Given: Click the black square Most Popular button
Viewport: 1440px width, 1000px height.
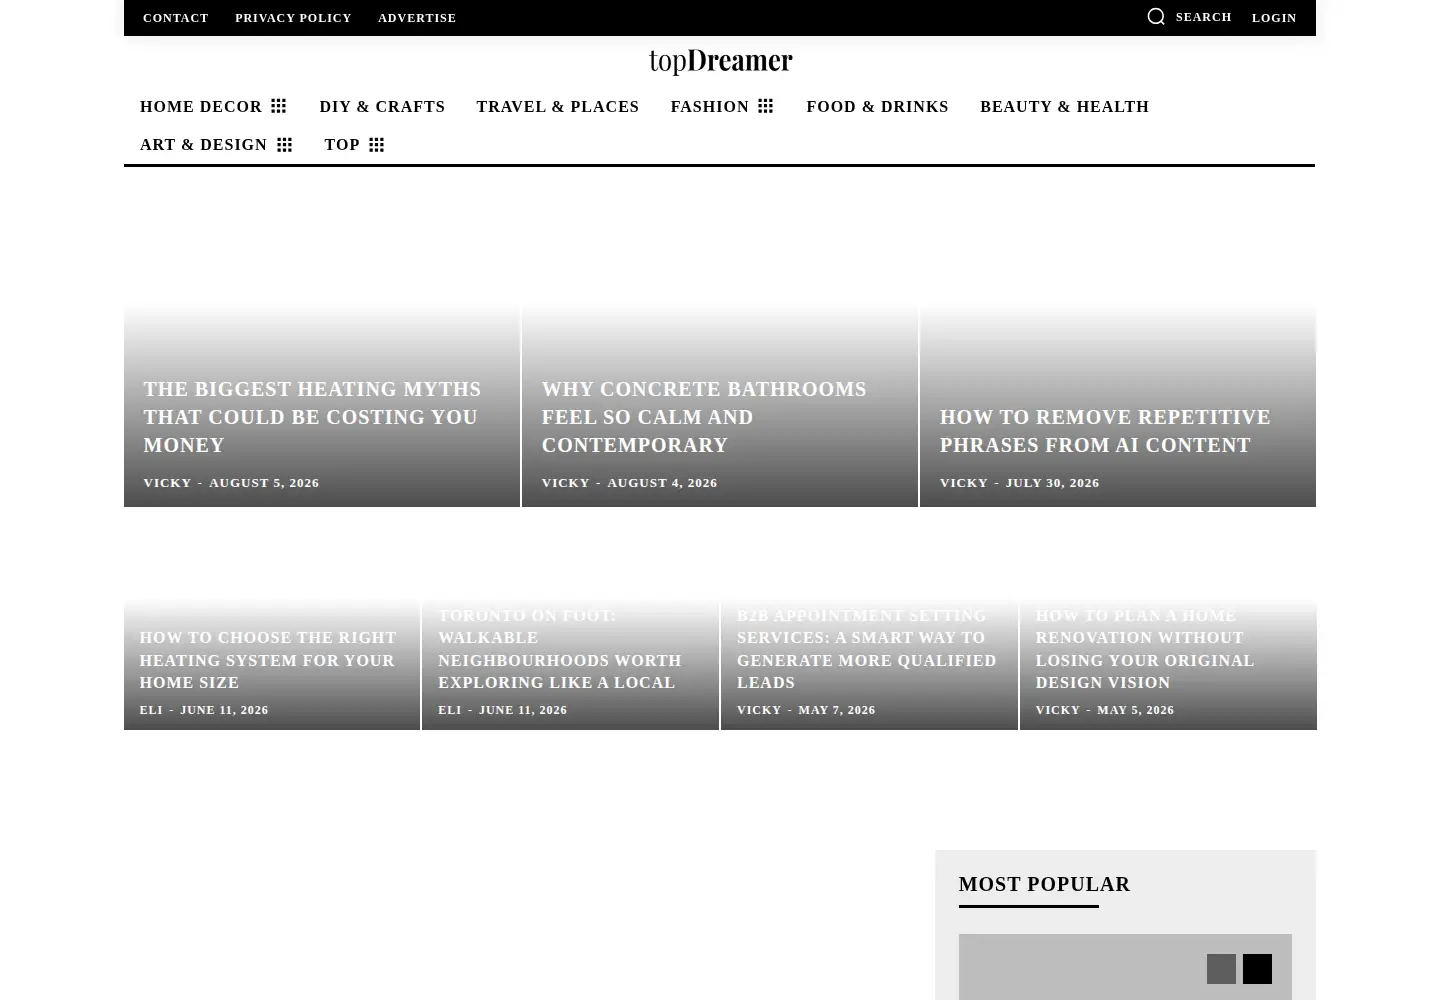Looking at the screenshot, I should tap(1257, 969).
